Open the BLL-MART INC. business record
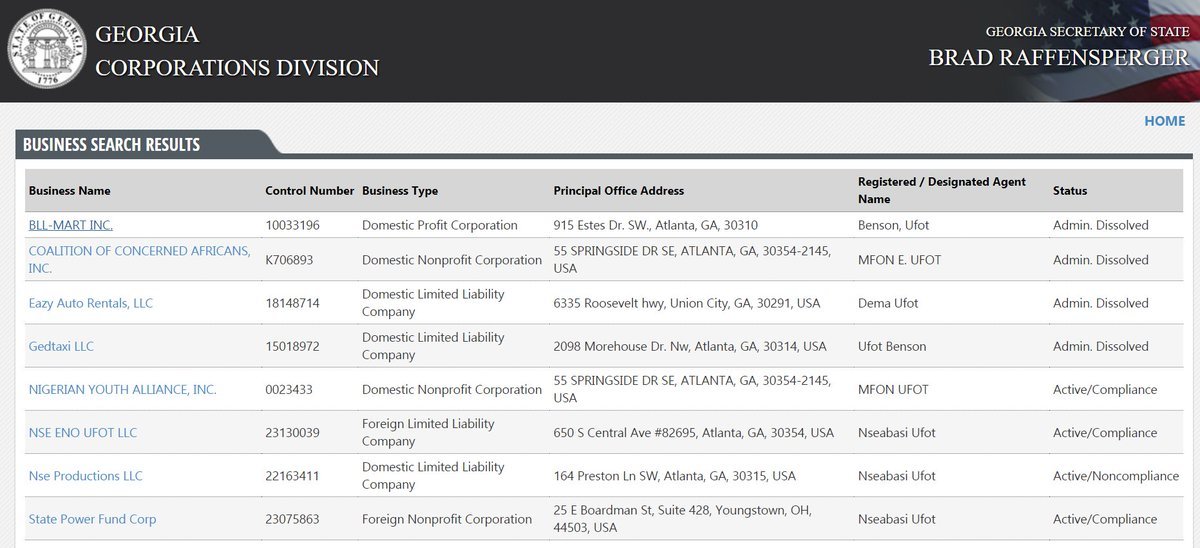 tap(70, 225)
